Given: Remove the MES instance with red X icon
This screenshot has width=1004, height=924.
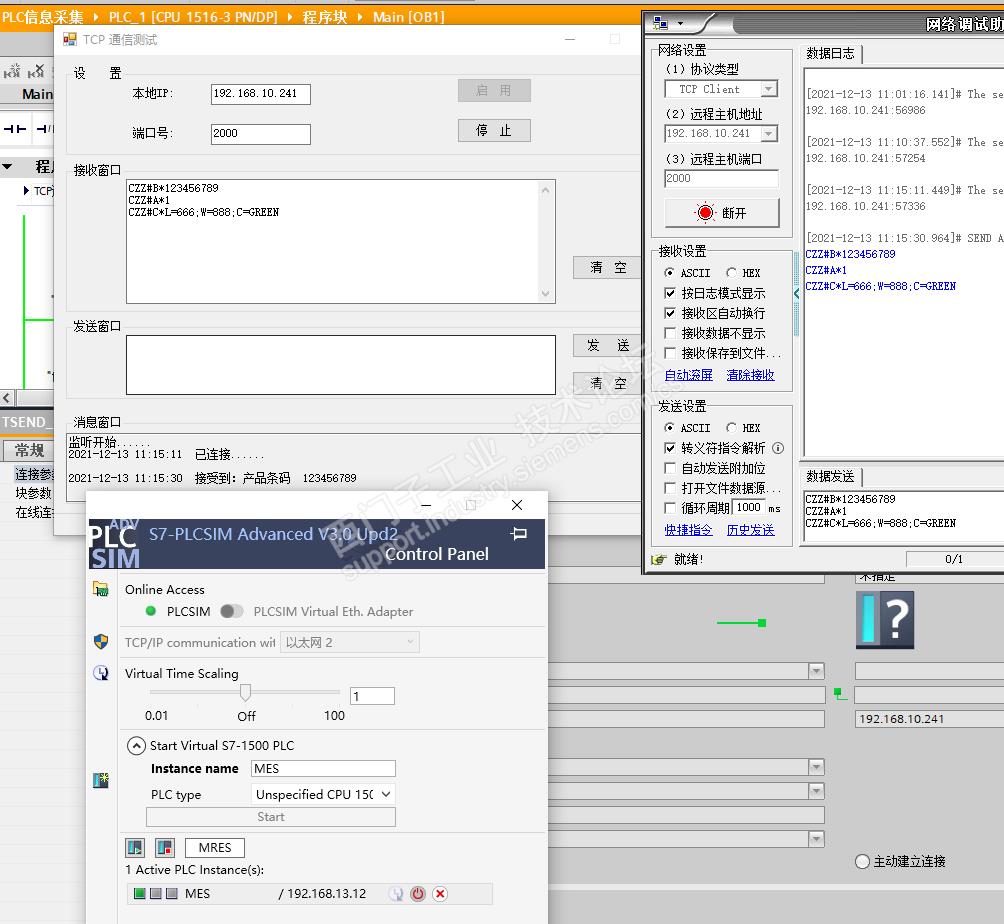Looking at the screenshot, I should tap(440, 894).
